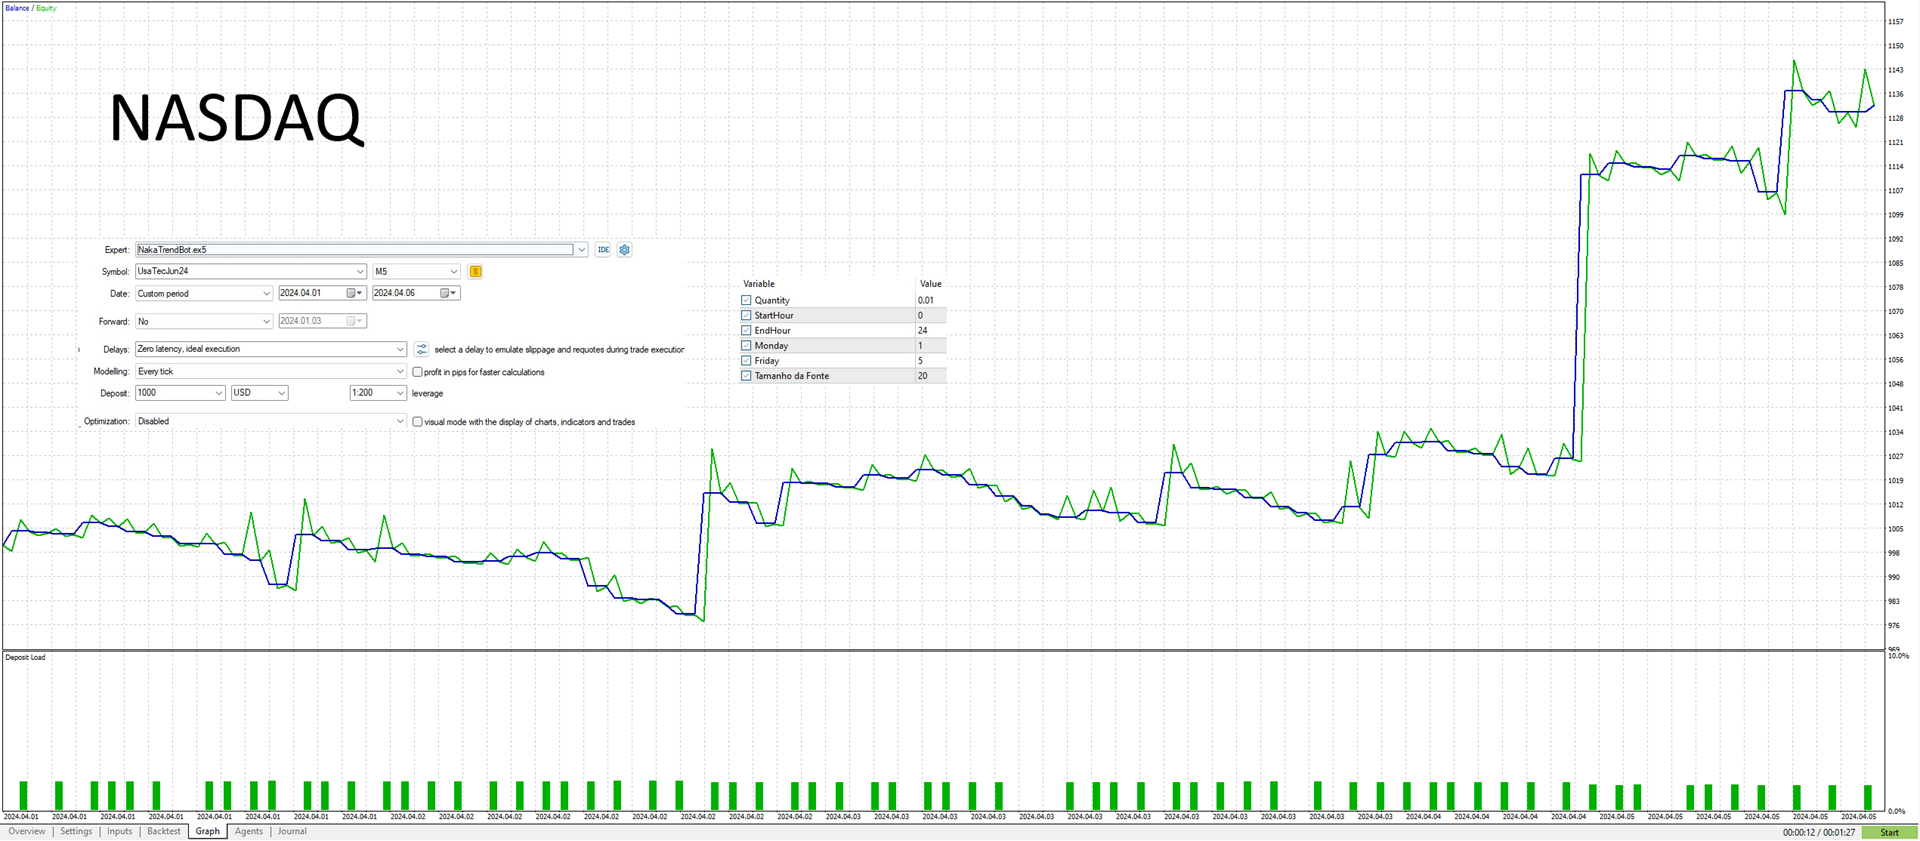Open the expert in the IDE editor

(x=603, y=250)
